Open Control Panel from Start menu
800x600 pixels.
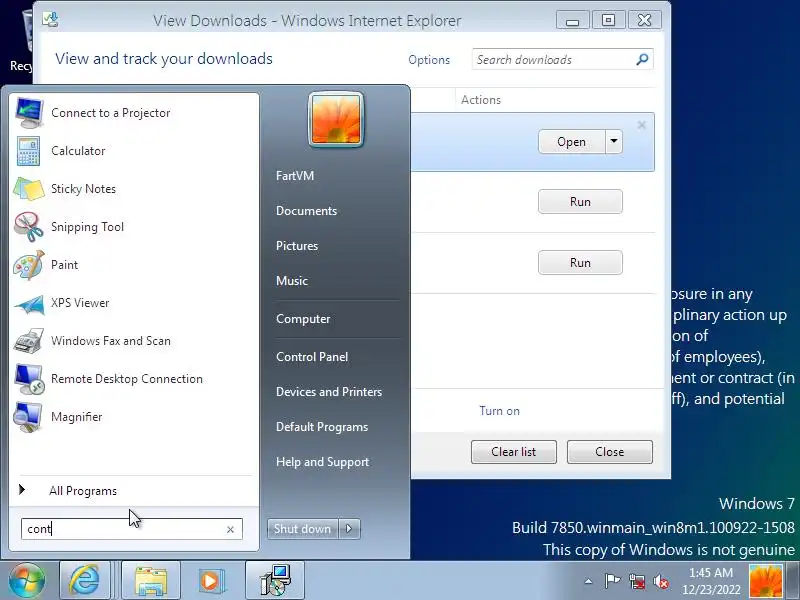click(x=312, y=357)
